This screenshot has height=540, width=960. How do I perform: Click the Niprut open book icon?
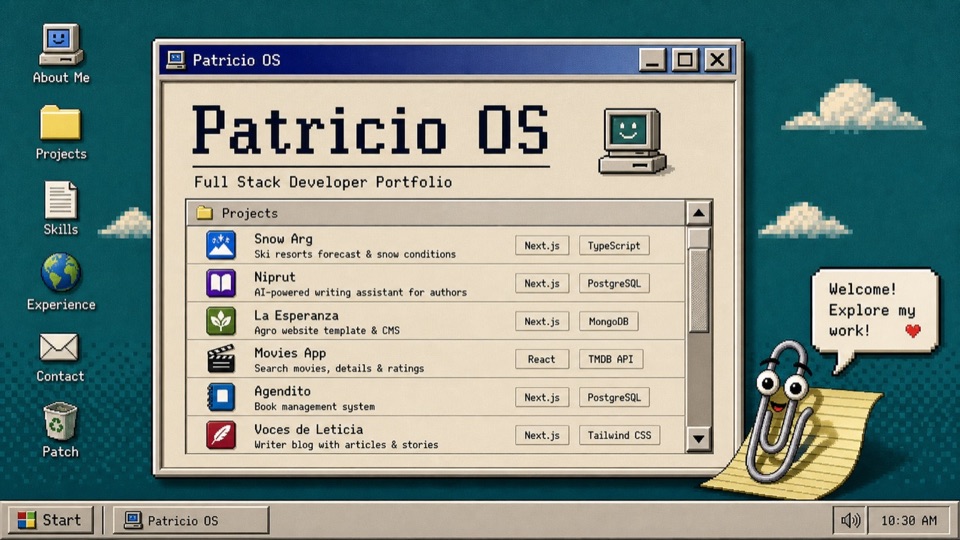point(221,283)
